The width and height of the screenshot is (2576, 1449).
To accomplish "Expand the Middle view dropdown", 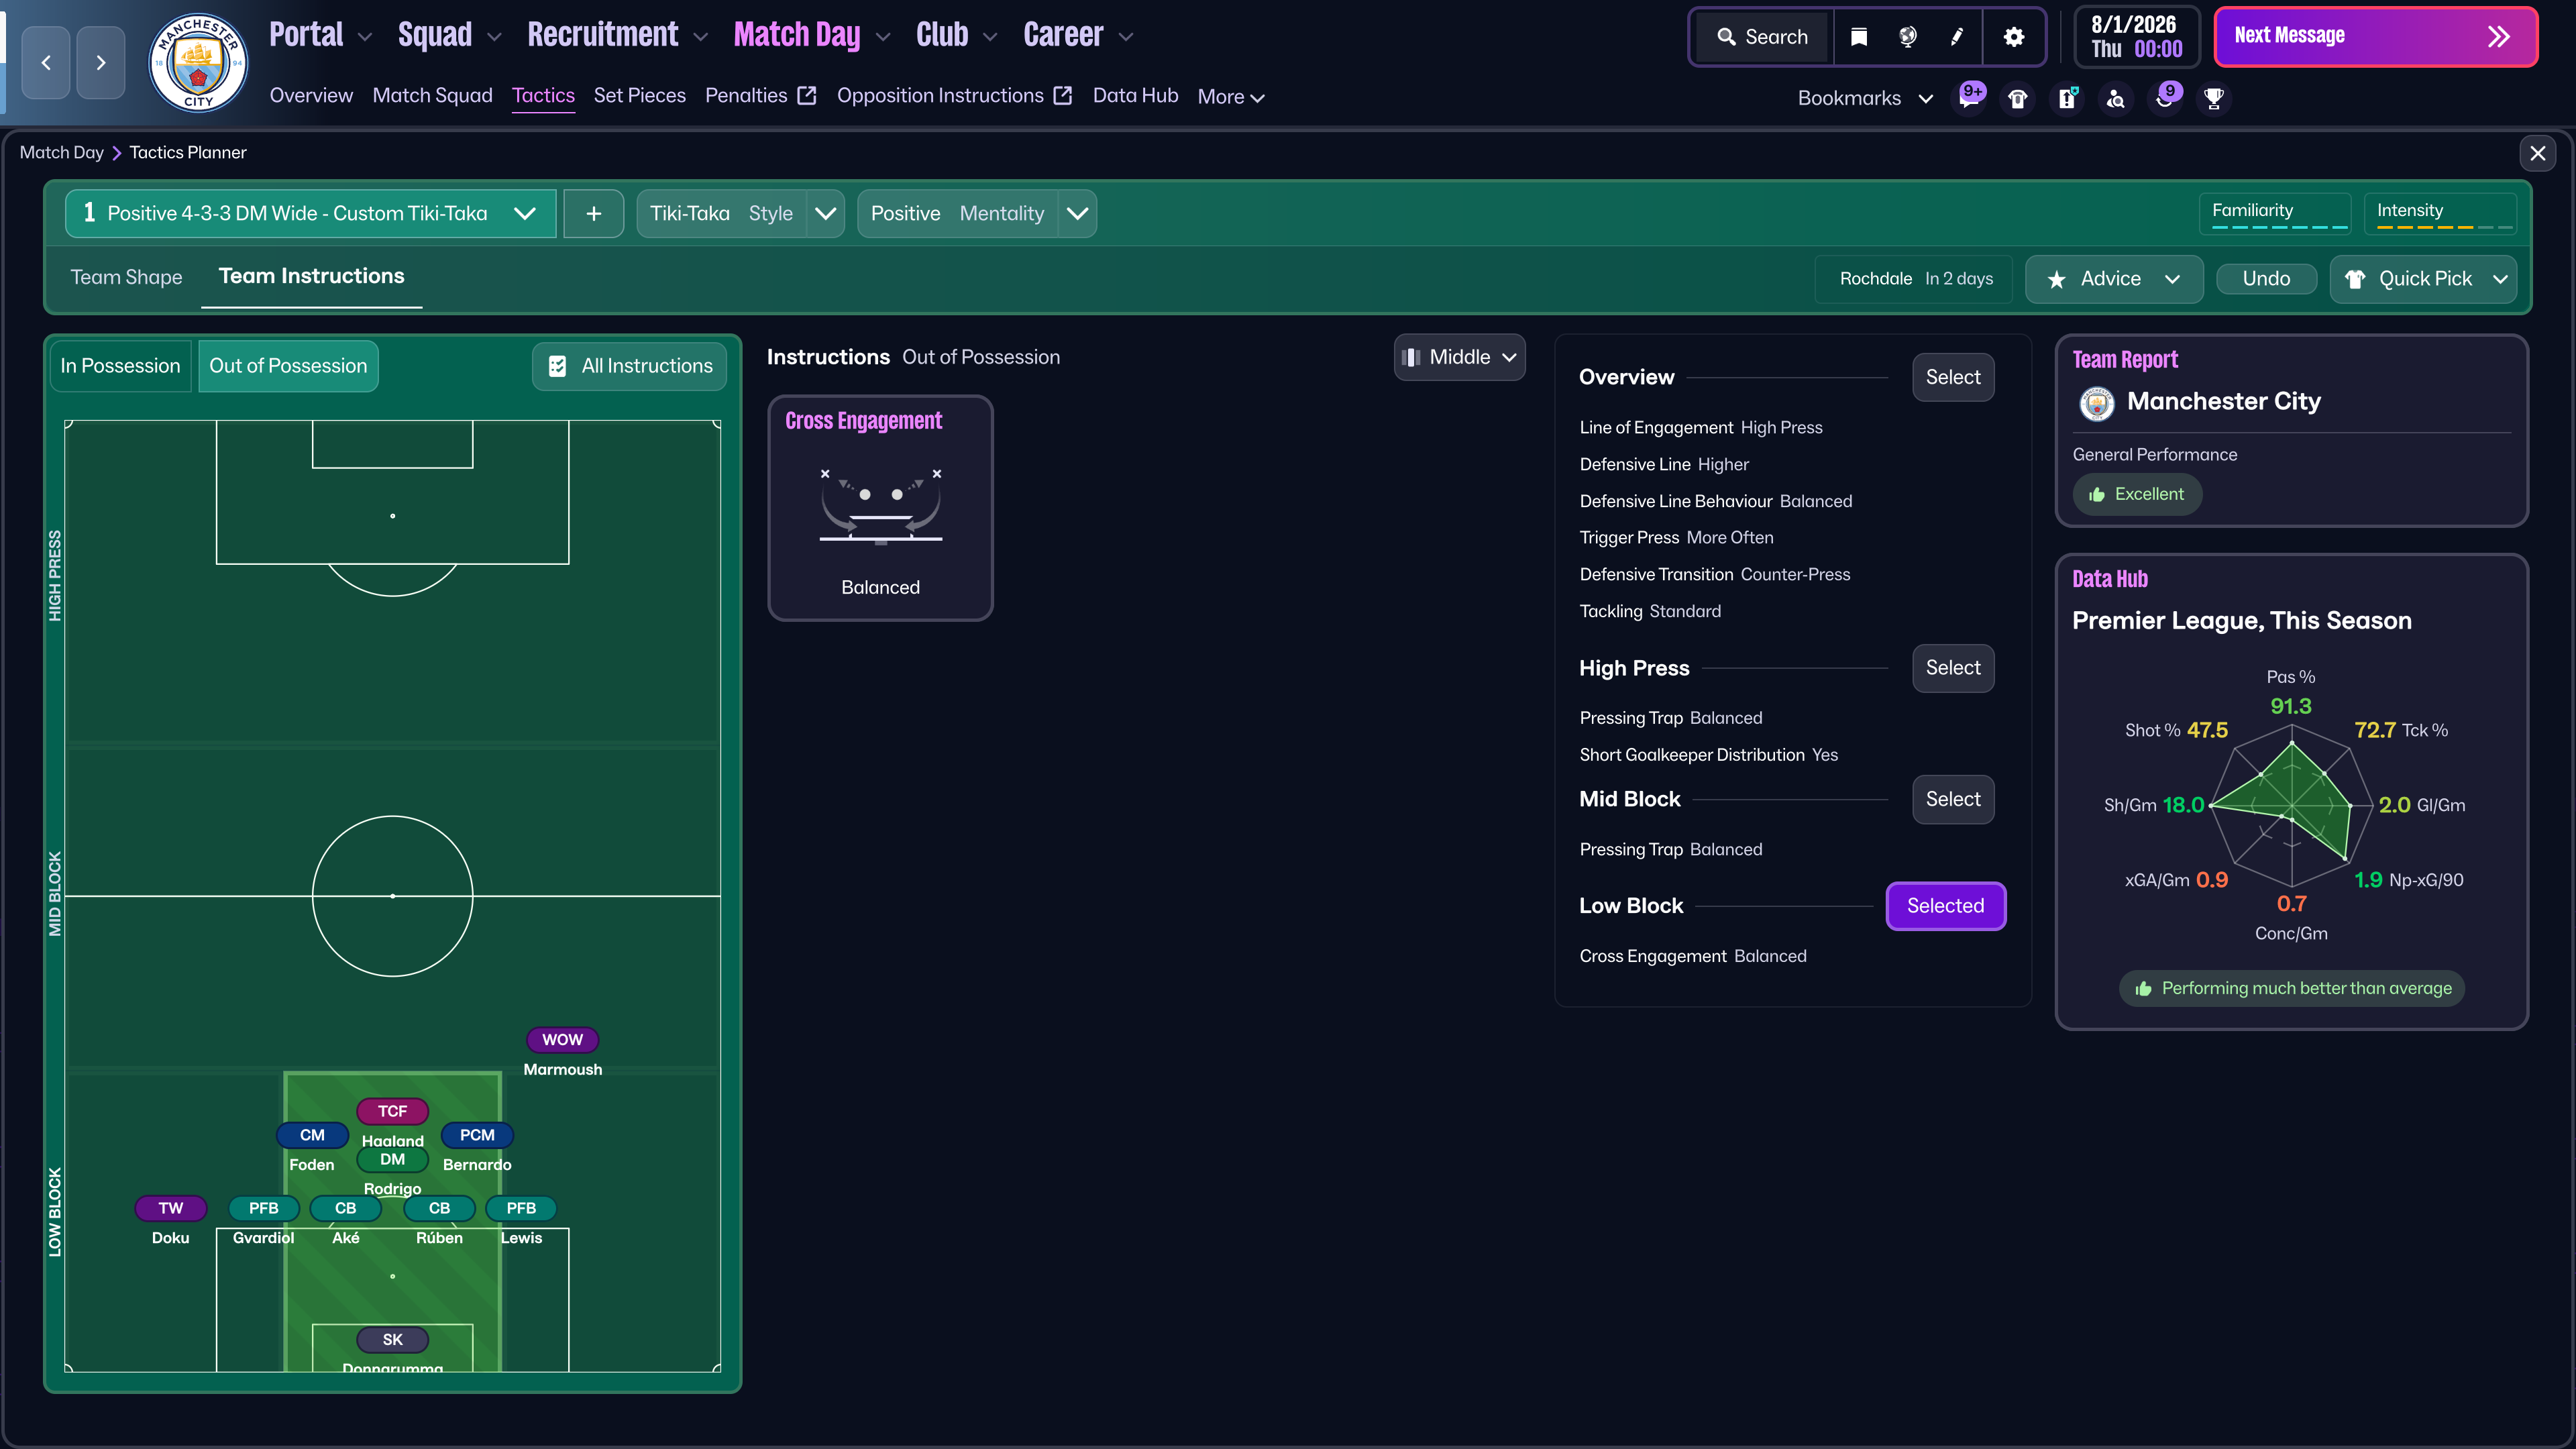I will pos(1459,357).
